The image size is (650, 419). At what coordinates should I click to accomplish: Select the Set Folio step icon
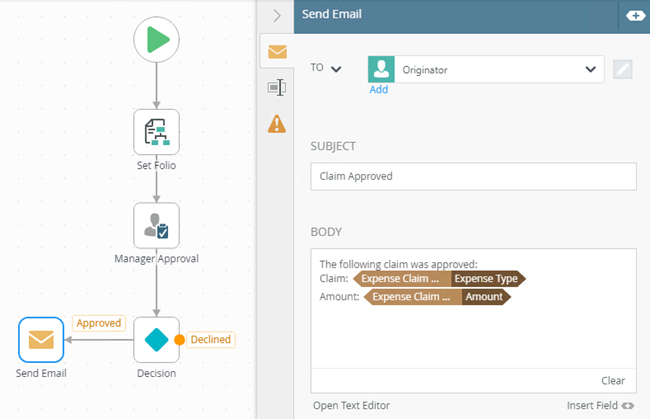pos(156,132)
